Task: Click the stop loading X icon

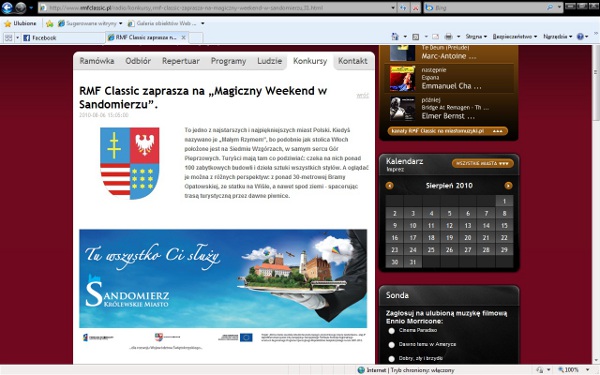Action: 415,8
